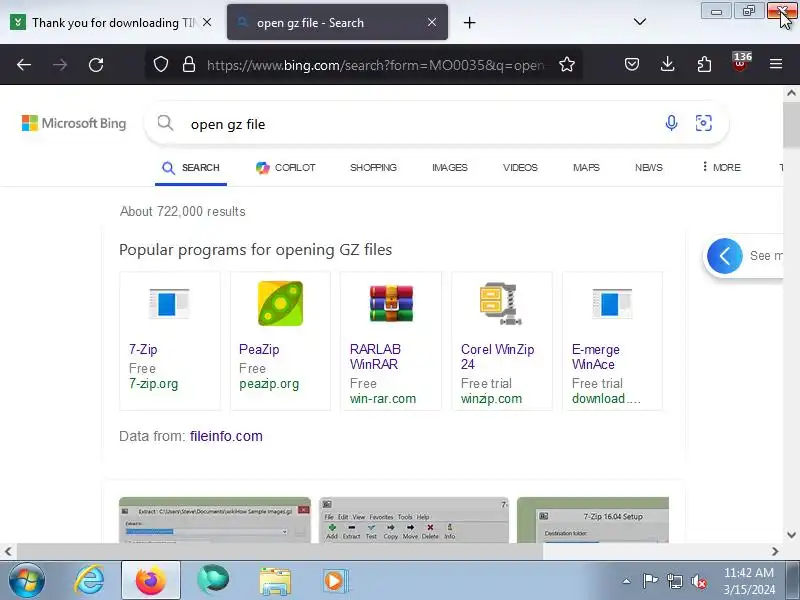Viewport: 800px width, 600px height.
Task: Open the Firefox downloads panel
Action: [667, 64]
